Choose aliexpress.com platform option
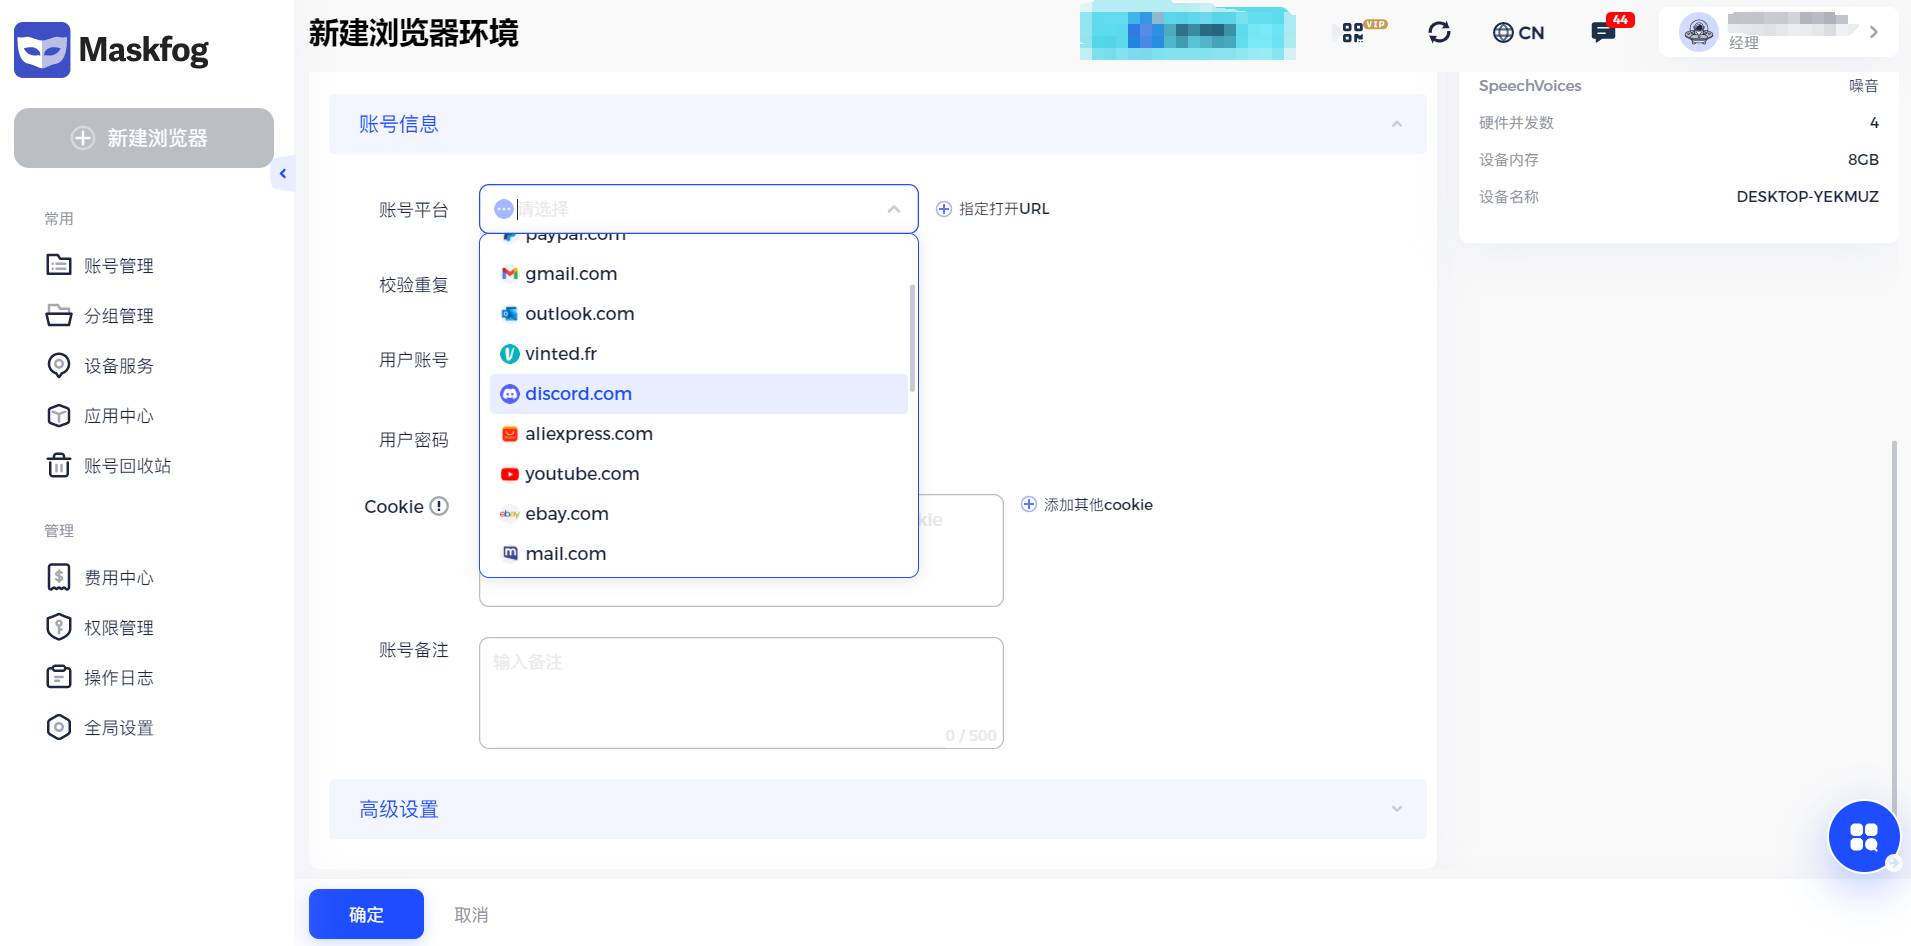Screen dimensions: 1911x946 point(698,434)
